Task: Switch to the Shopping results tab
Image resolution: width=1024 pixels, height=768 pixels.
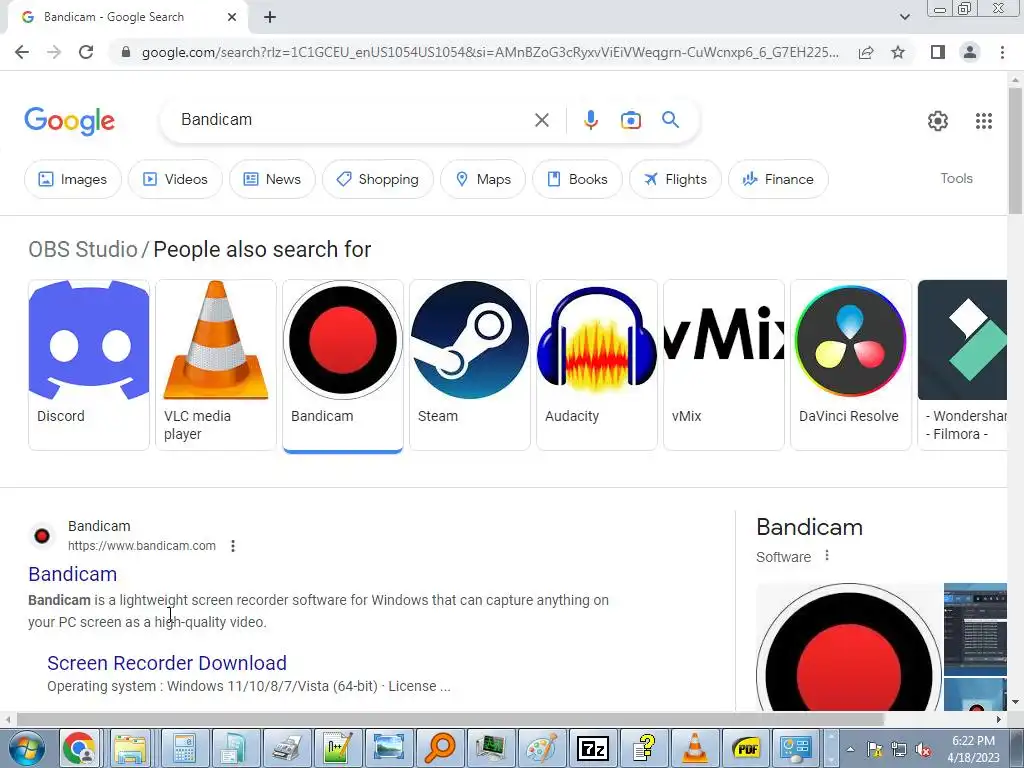Action: (x=377, y=179)
